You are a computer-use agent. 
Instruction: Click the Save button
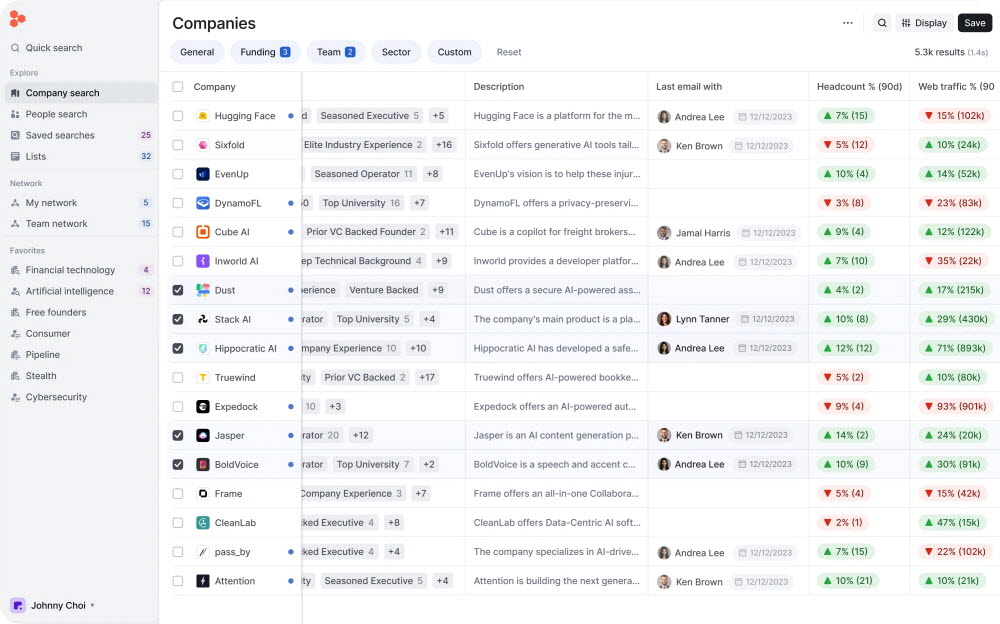point(974,23)
